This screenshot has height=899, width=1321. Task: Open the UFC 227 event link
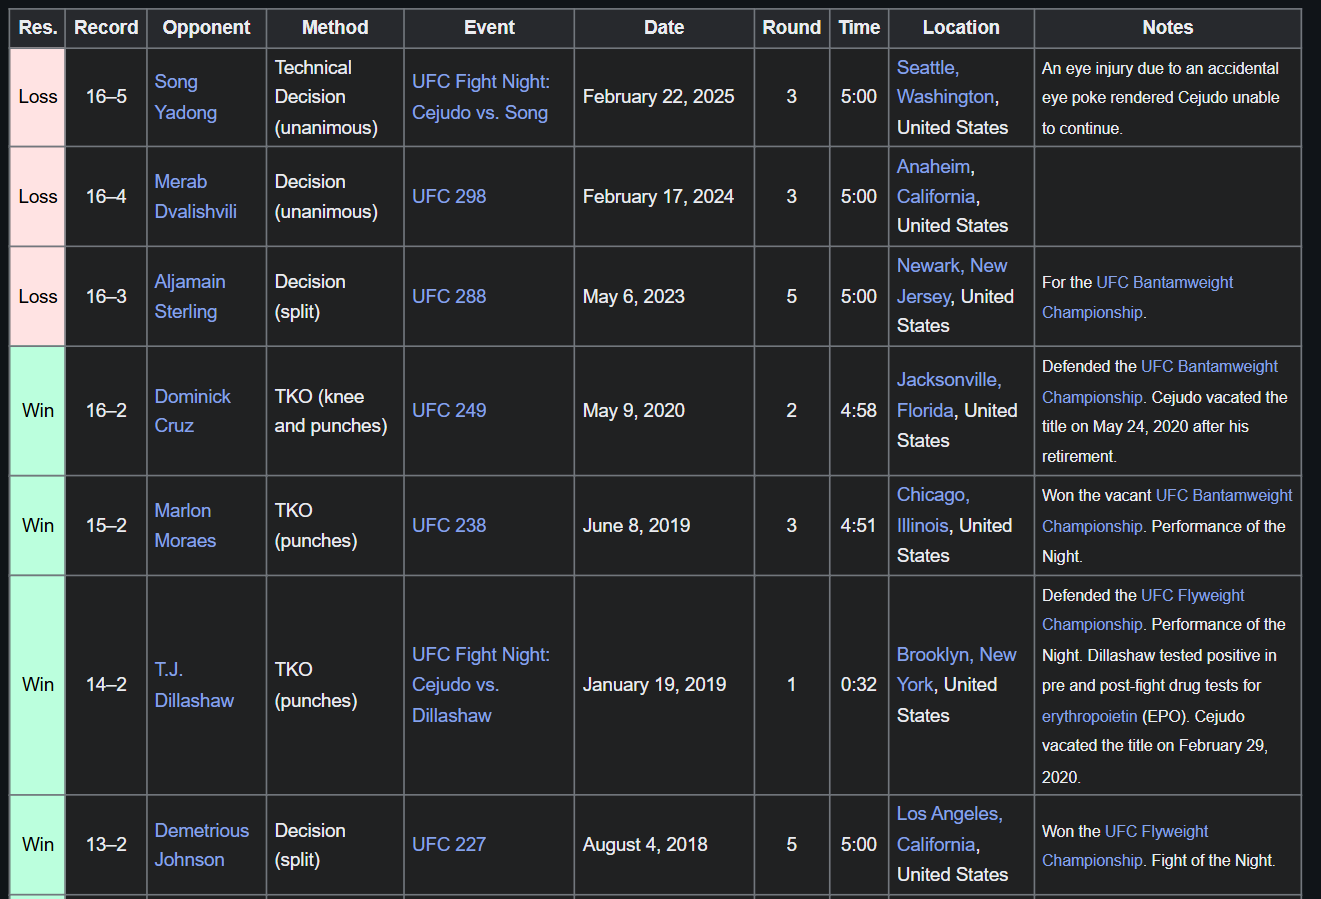[449, 844]
